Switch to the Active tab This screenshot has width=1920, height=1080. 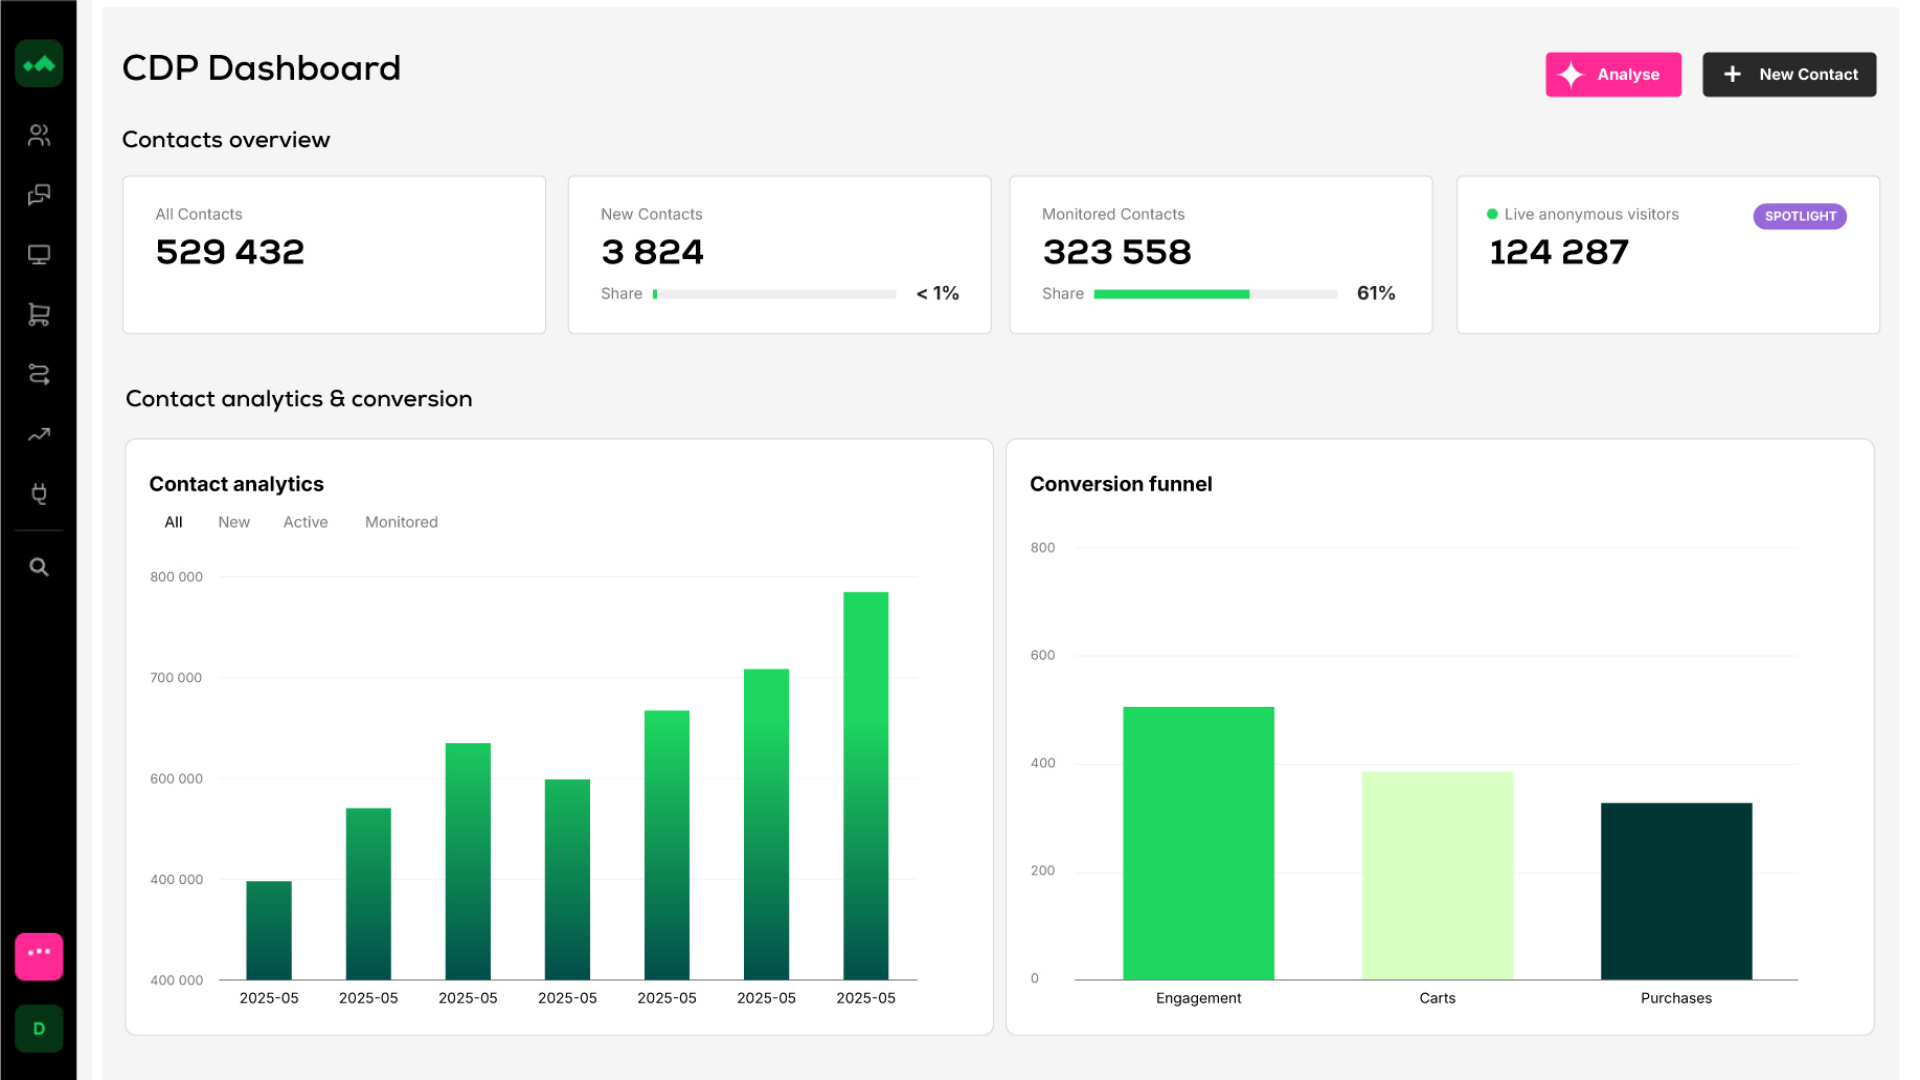tap(305, 522)
